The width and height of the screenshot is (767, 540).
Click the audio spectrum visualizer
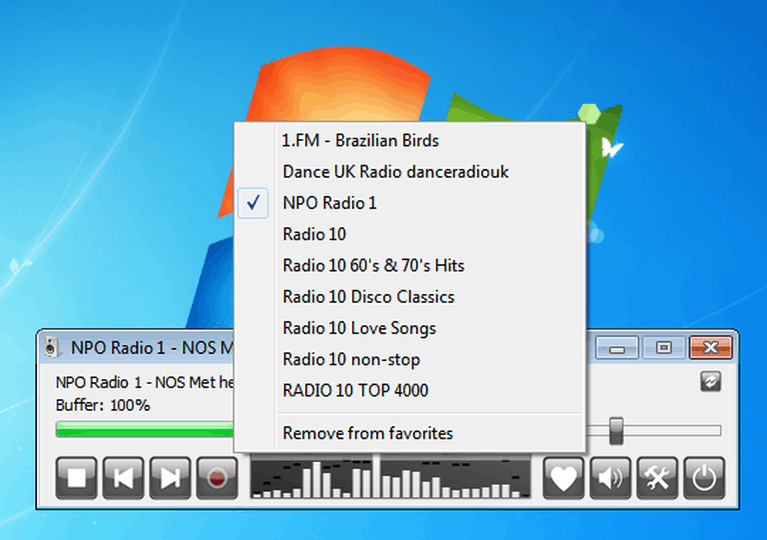point(390,478)
